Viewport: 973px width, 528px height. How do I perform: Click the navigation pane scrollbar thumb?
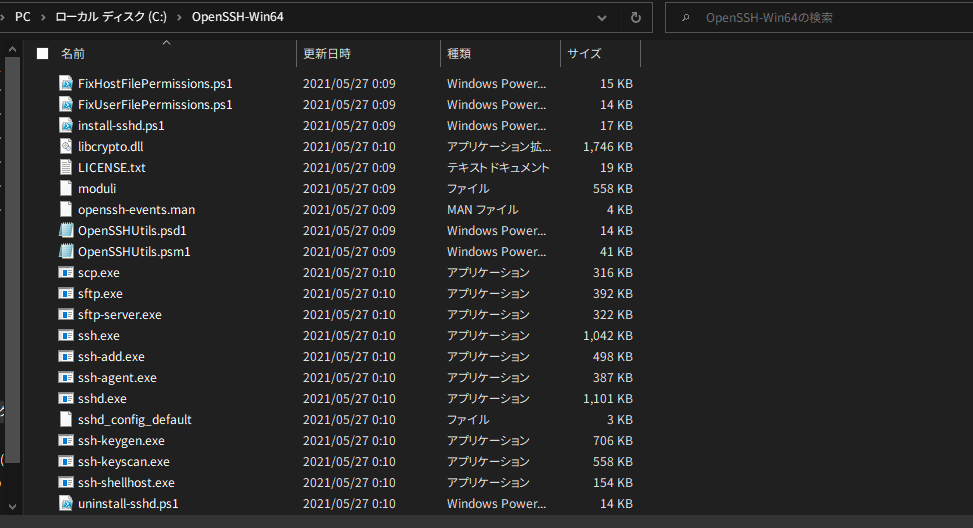pyautogui.click(x=12, y=260)
